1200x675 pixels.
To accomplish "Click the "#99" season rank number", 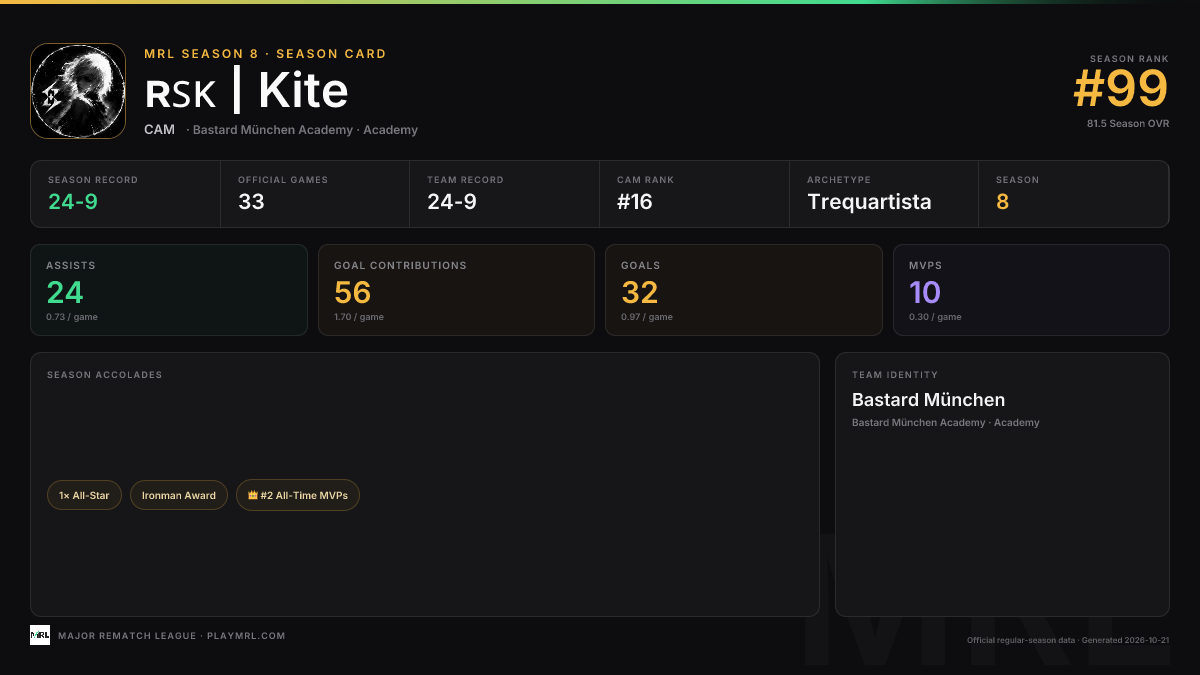I will 1121,90.
